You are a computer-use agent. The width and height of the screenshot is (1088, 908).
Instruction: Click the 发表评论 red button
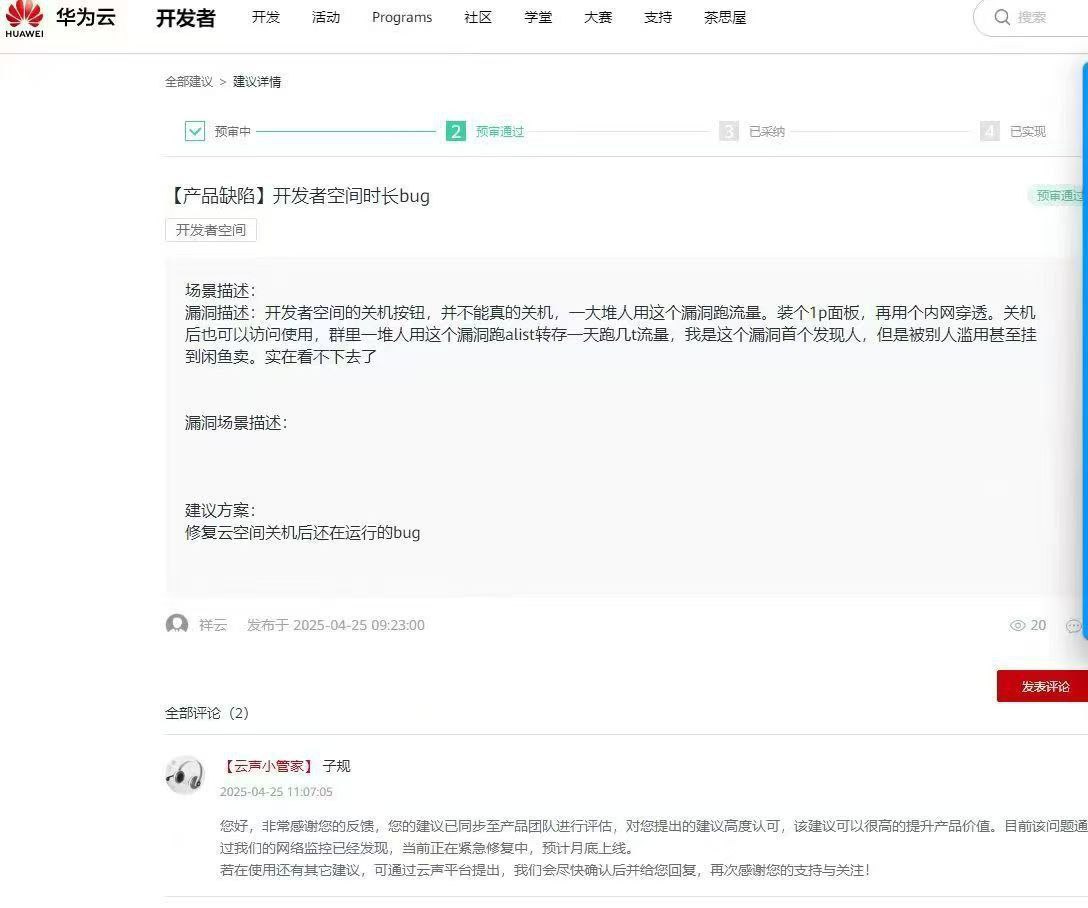[x=1044, y=686]
